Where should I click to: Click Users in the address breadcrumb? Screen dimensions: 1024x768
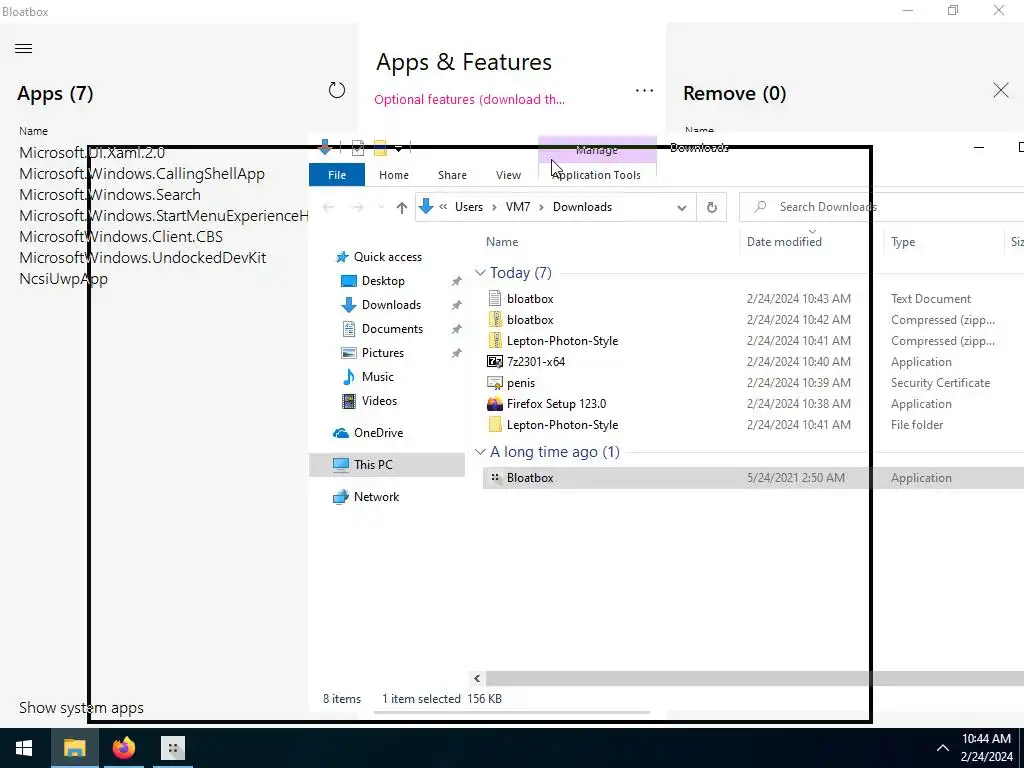(x=468, y=207)
